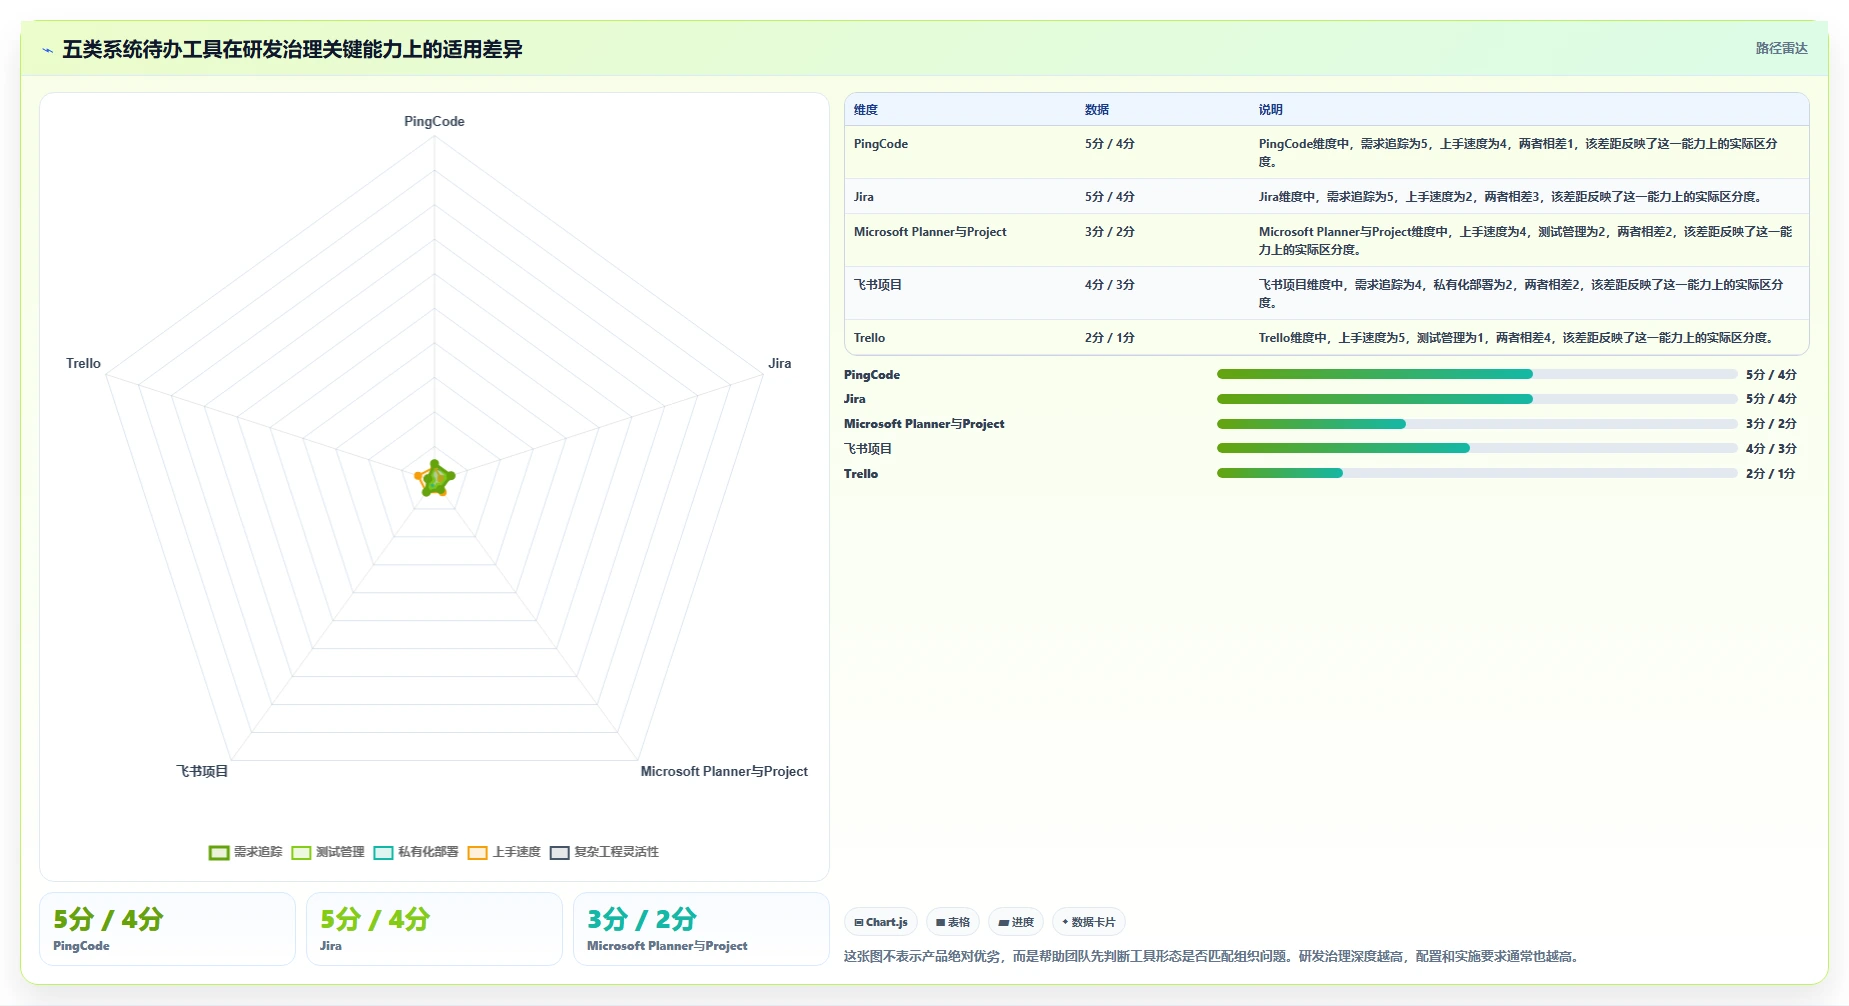Click the PingCode progress bar

tap(1477, 374)
